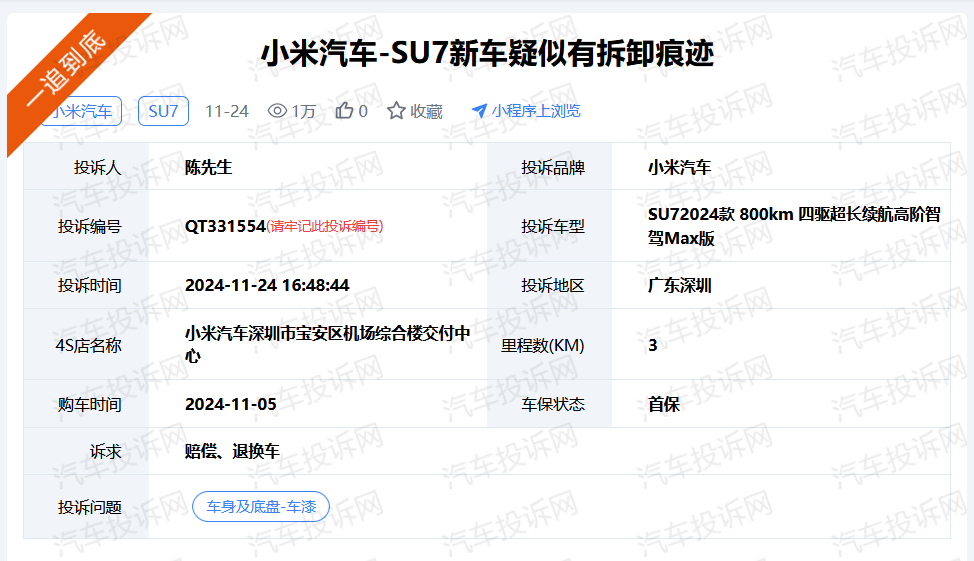Screen dimensions: 974x561
Task: Click mileage value 3
Action: (652, 345)
